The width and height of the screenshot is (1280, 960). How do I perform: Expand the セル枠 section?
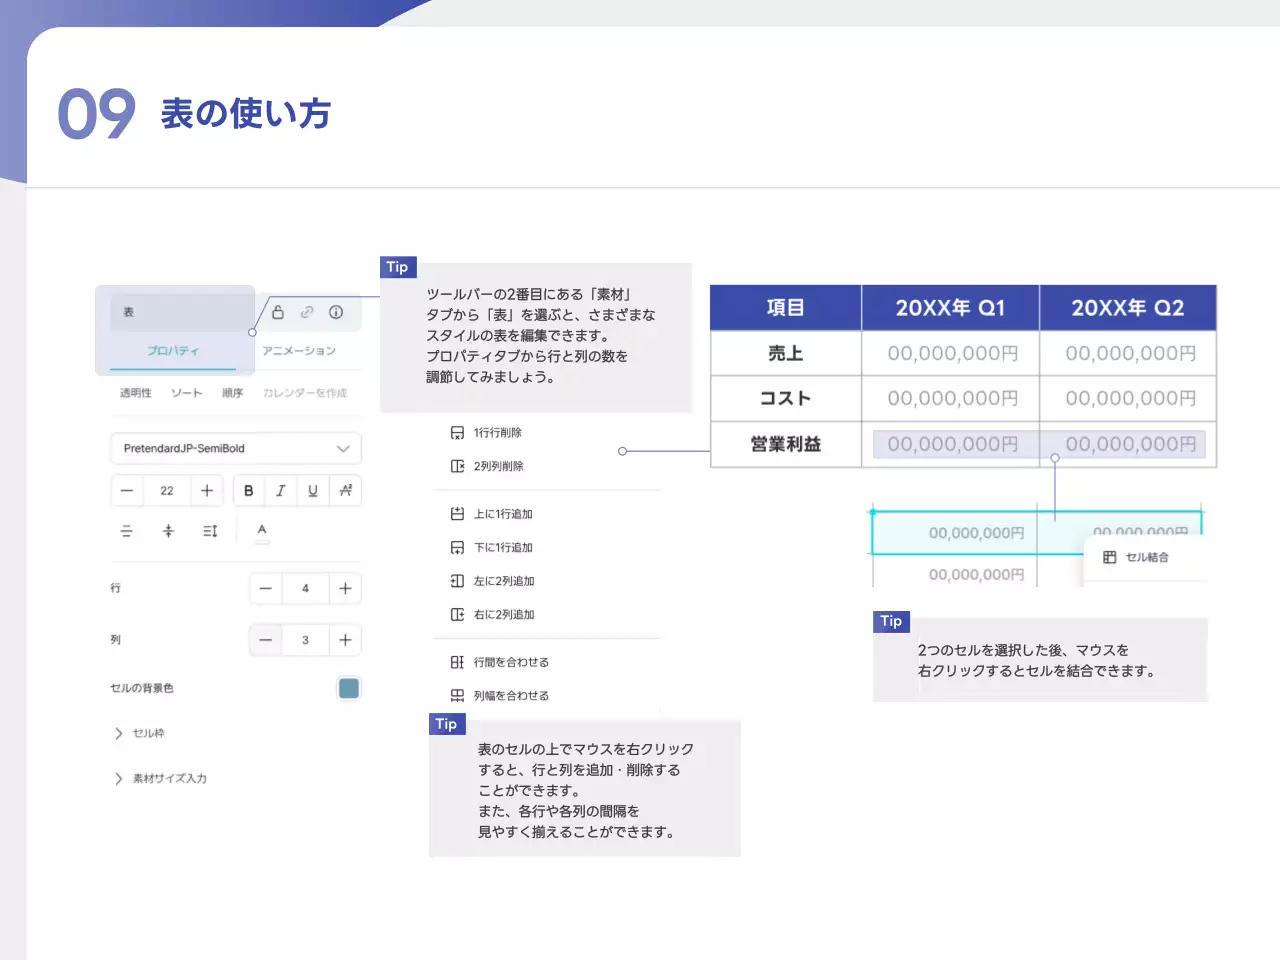tap(119, 733)
